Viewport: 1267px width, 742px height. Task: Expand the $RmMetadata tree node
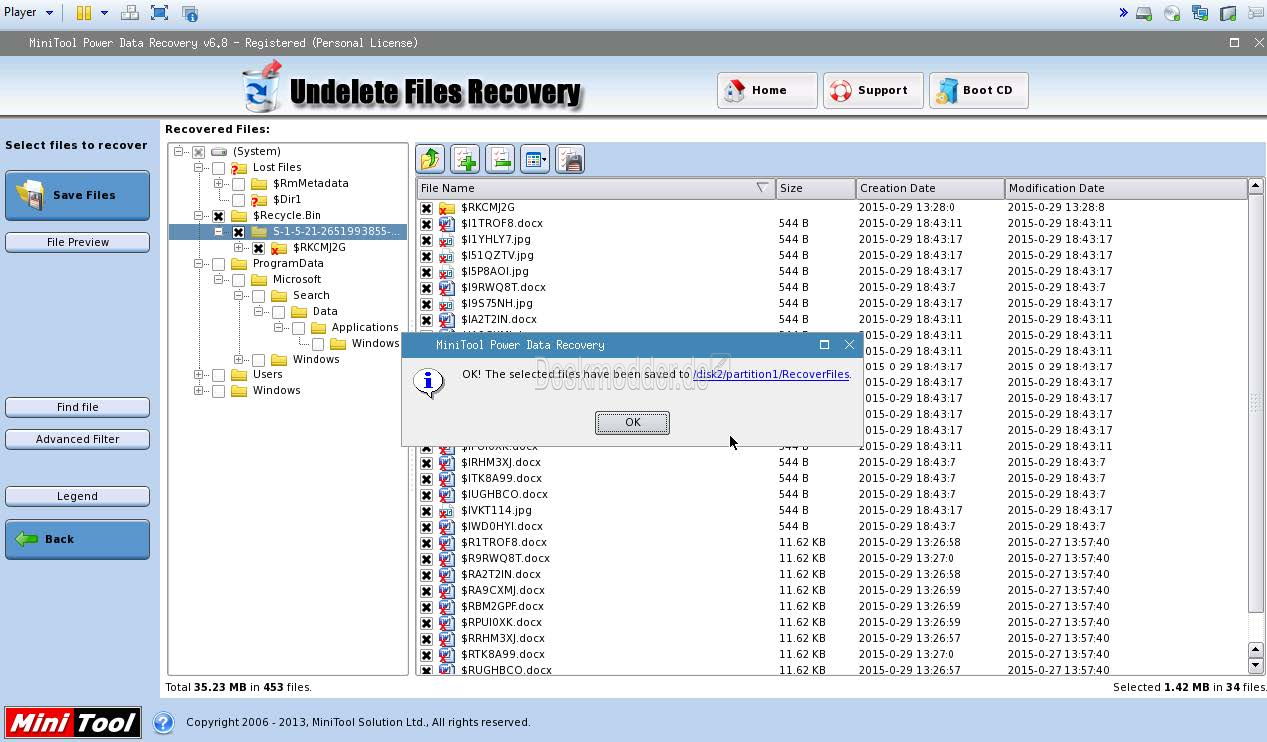pyautogui.click(x=219, y=183)
